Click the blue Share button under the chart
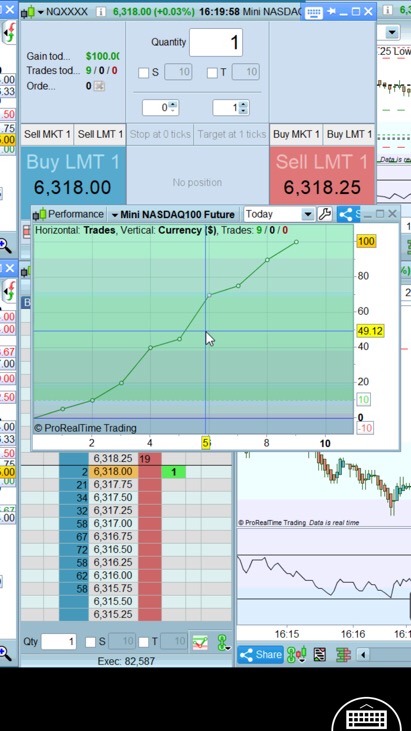 260,654
